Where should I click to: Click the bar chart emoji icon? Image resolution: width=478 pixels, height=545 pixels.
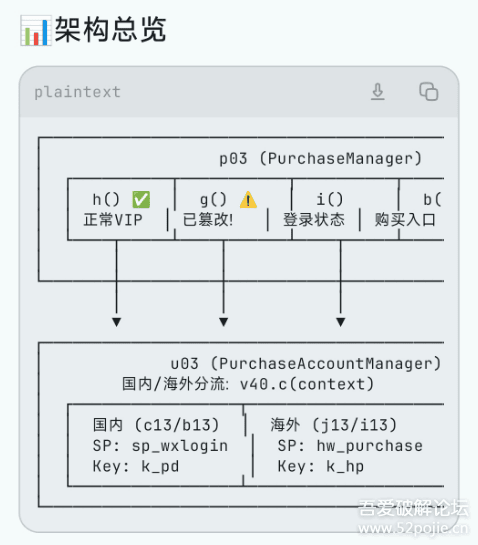36,31
